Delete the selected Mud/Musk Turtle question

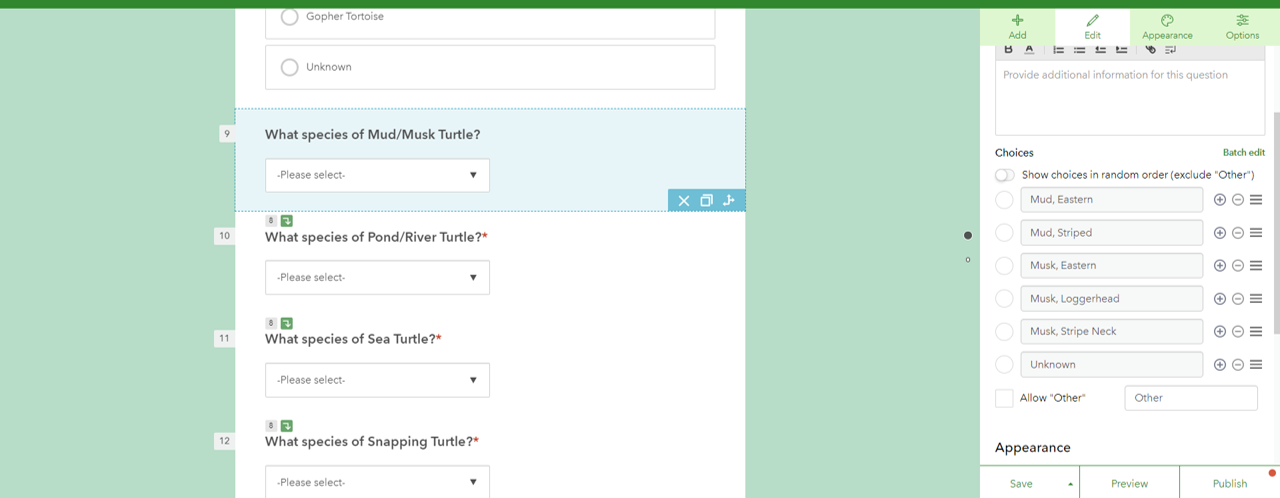click(x=684, y=201)
